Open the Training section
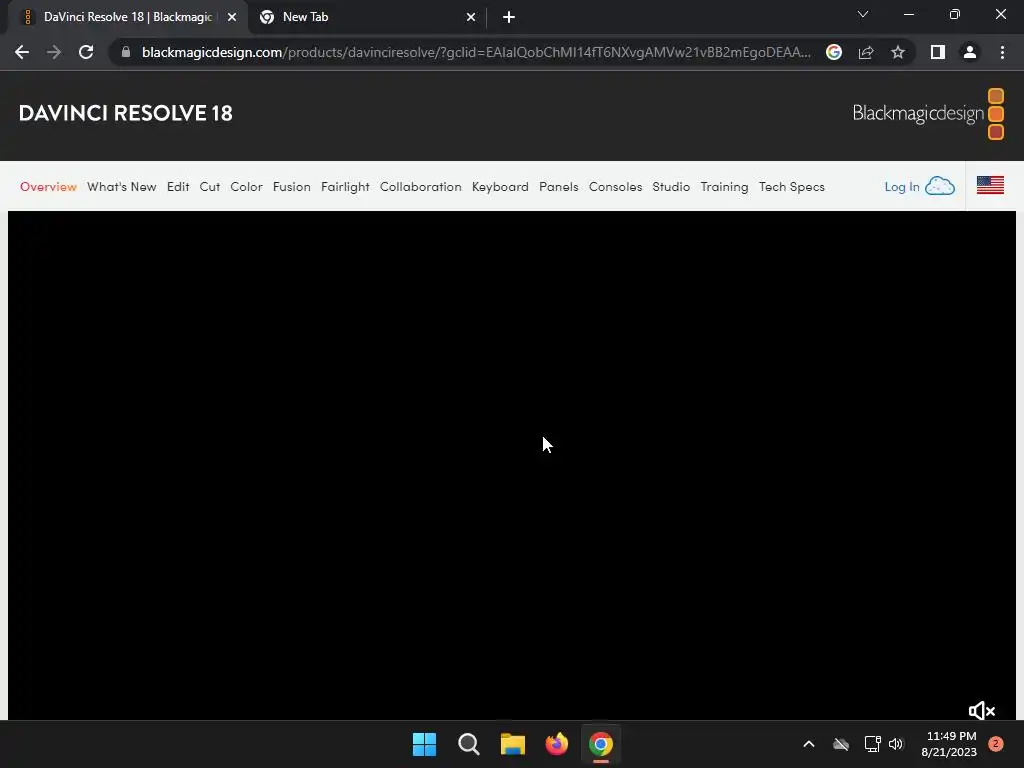This screenshot has height=768, width=1024. click(724, 187)
